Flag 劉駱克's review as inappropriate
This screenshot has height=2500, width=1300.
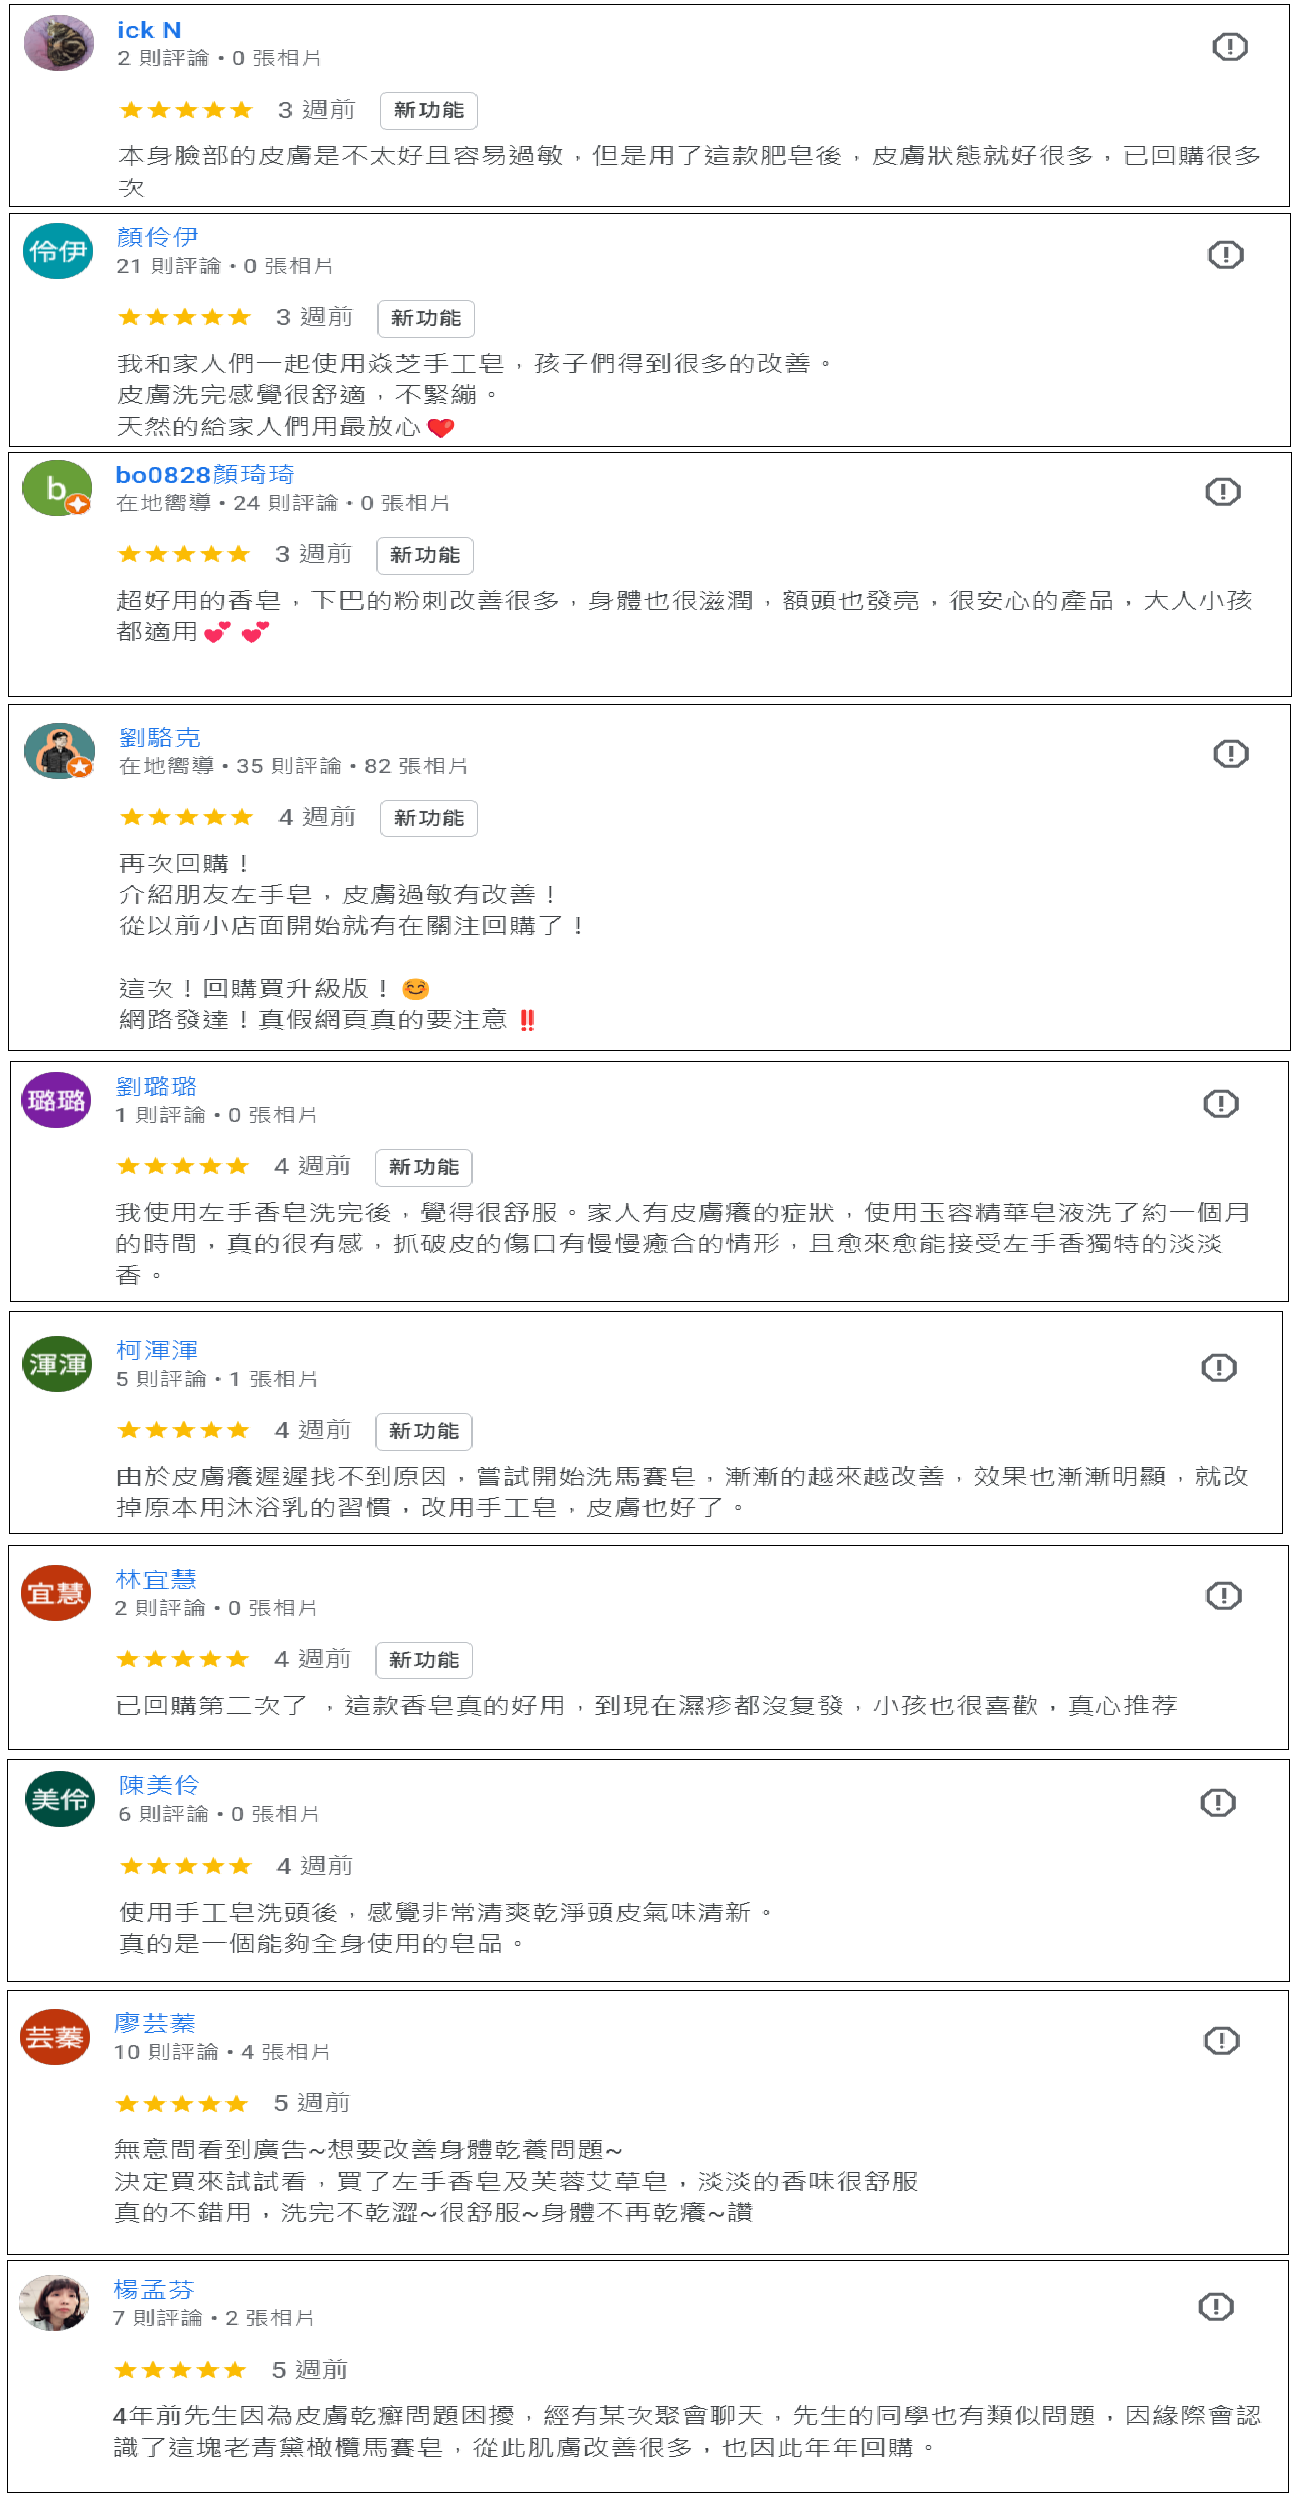coord(1231,754)
